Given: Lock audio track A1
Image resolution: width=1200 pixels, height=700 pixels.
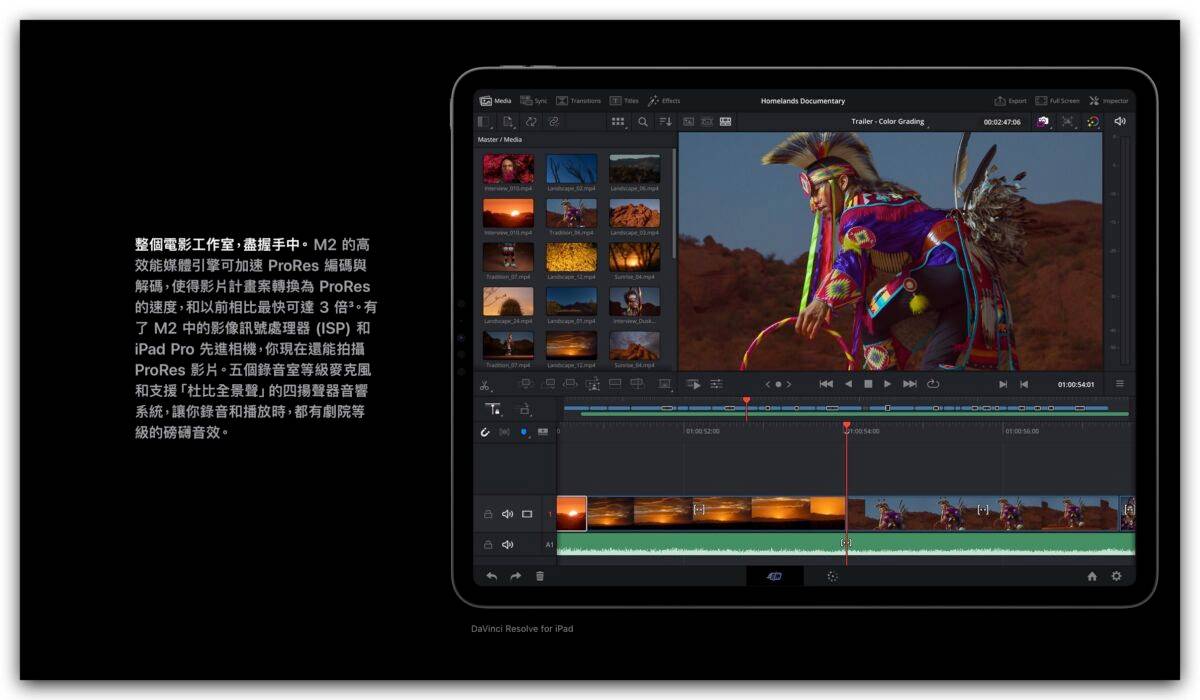Looking at the screenshot, I should (488, 545).
